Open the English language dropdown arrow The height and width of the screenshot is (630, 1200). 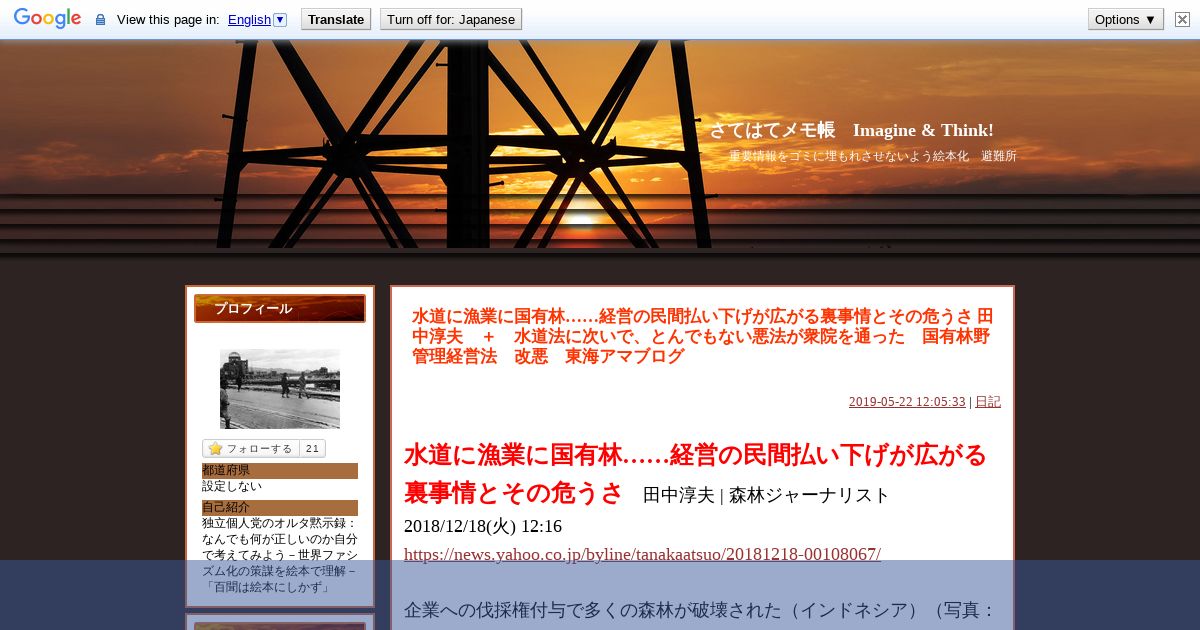(x=280, y=19)
